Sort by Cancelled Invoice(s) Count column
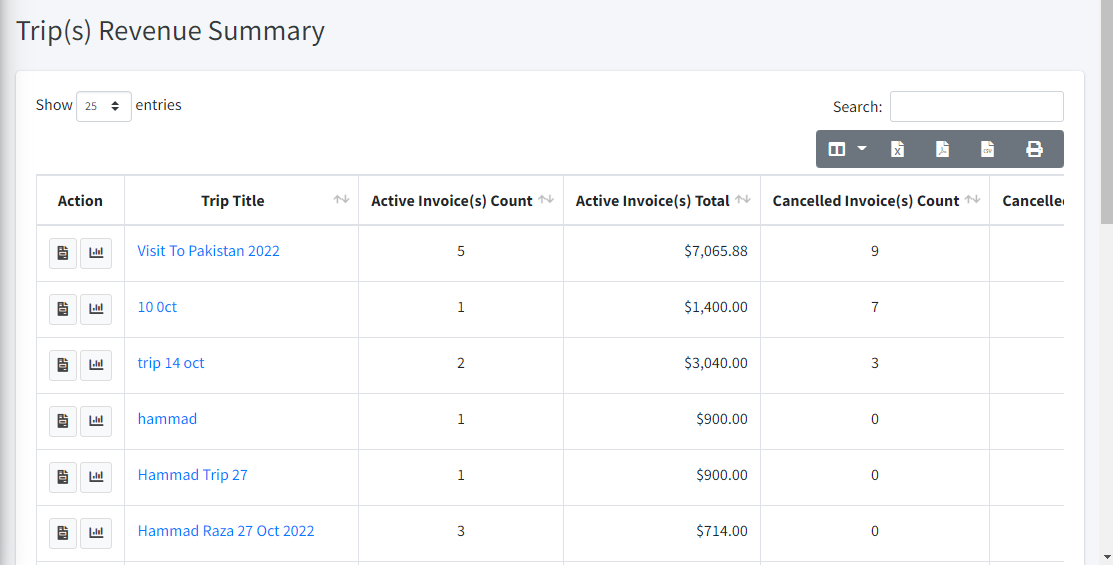 tap(972, 200)
